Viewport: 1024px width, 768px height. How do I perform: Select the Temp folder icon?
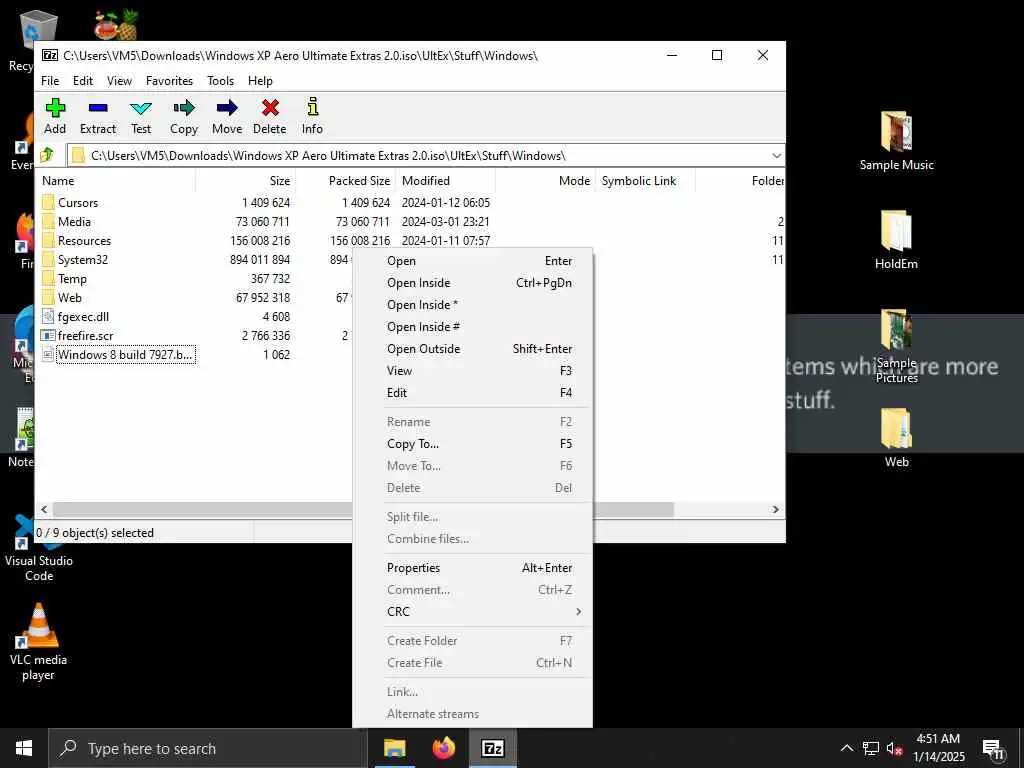[x=48, y=278]
